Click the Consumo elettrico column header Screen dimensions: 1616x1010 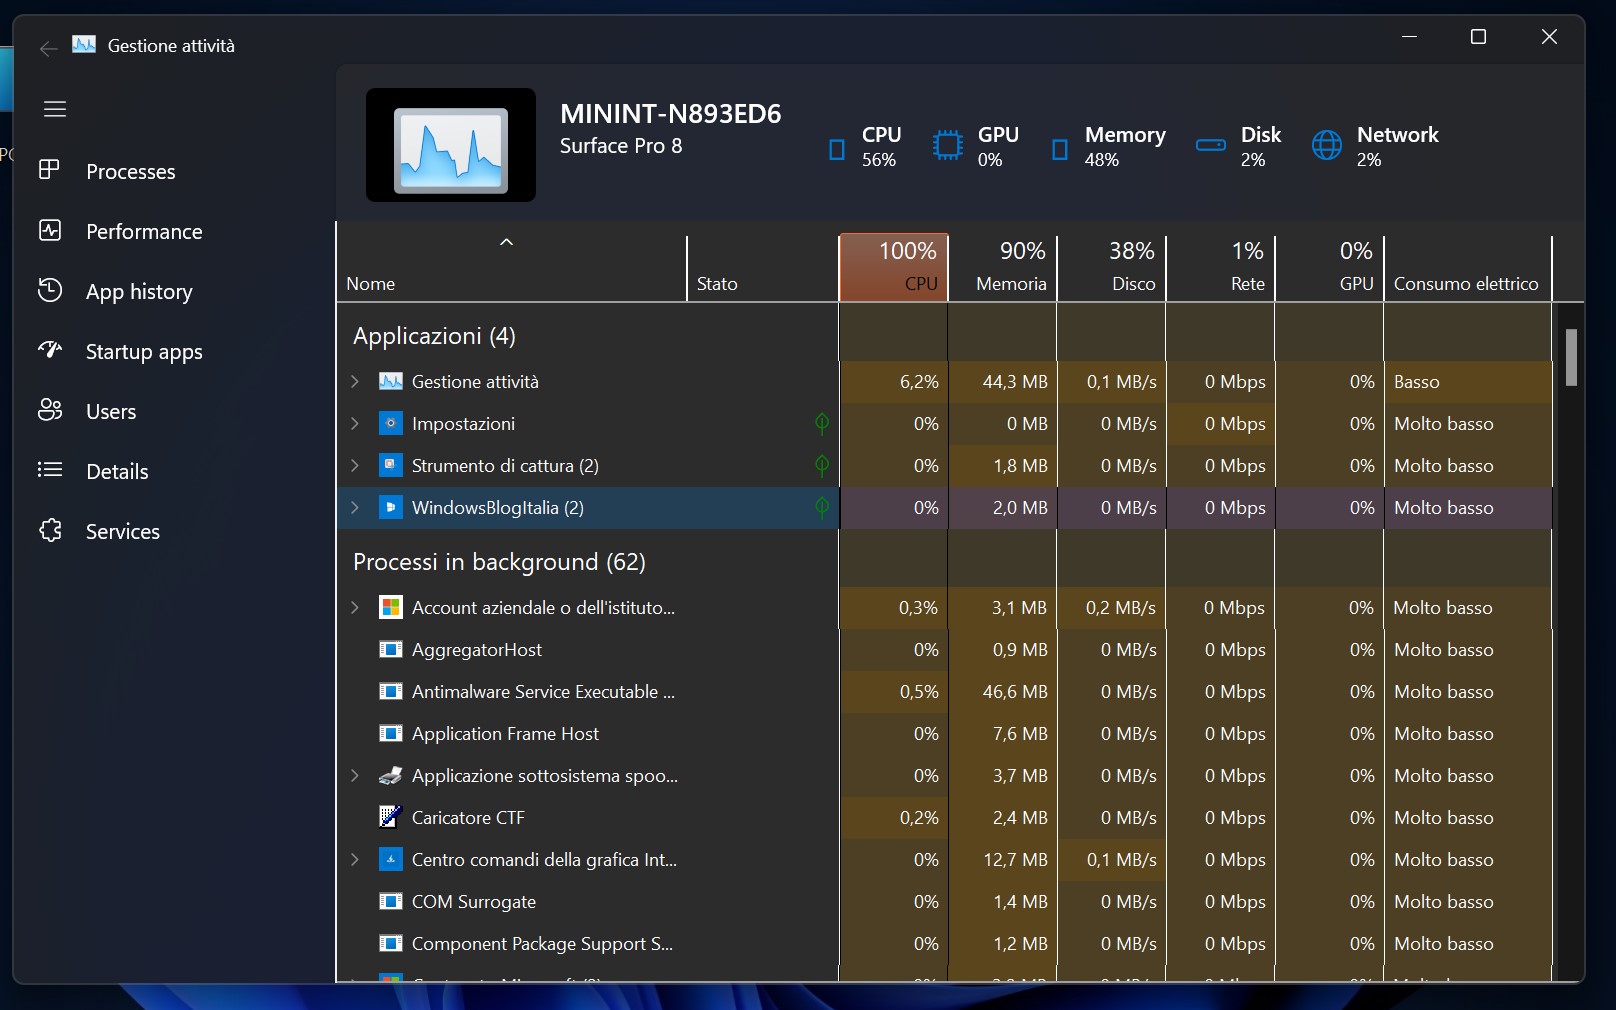point(1466,283)
